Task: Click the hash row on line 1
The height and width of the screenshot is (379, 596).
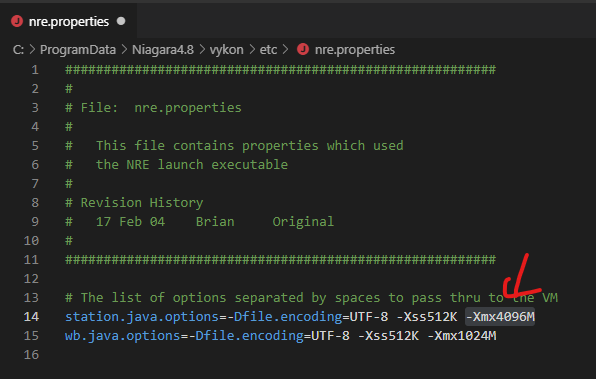Action: coord(281,70)
